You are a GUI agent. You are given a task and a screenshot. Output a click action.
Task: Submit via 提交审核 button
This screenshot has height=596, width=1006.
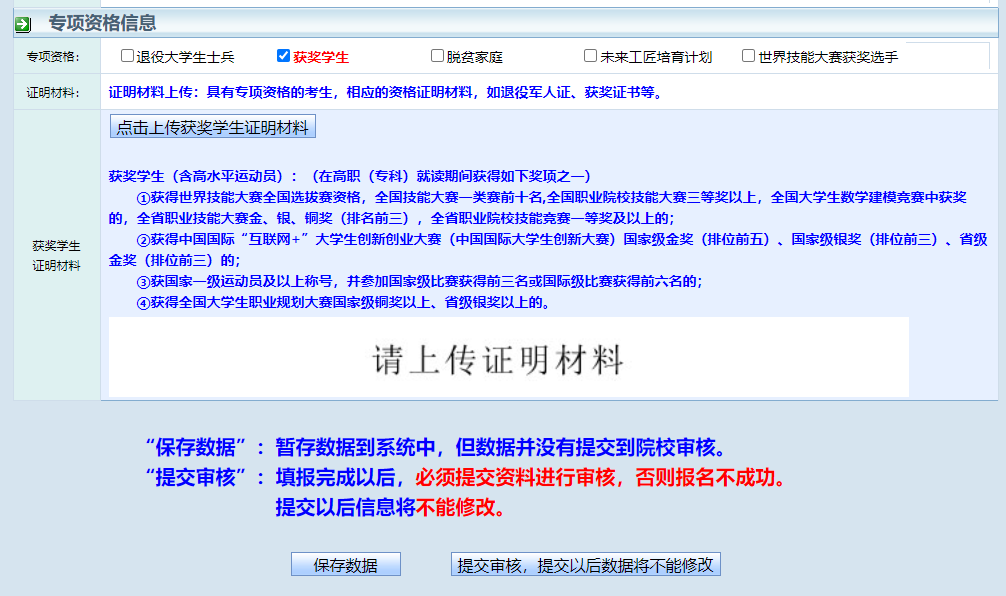click(x=585, y=565)
